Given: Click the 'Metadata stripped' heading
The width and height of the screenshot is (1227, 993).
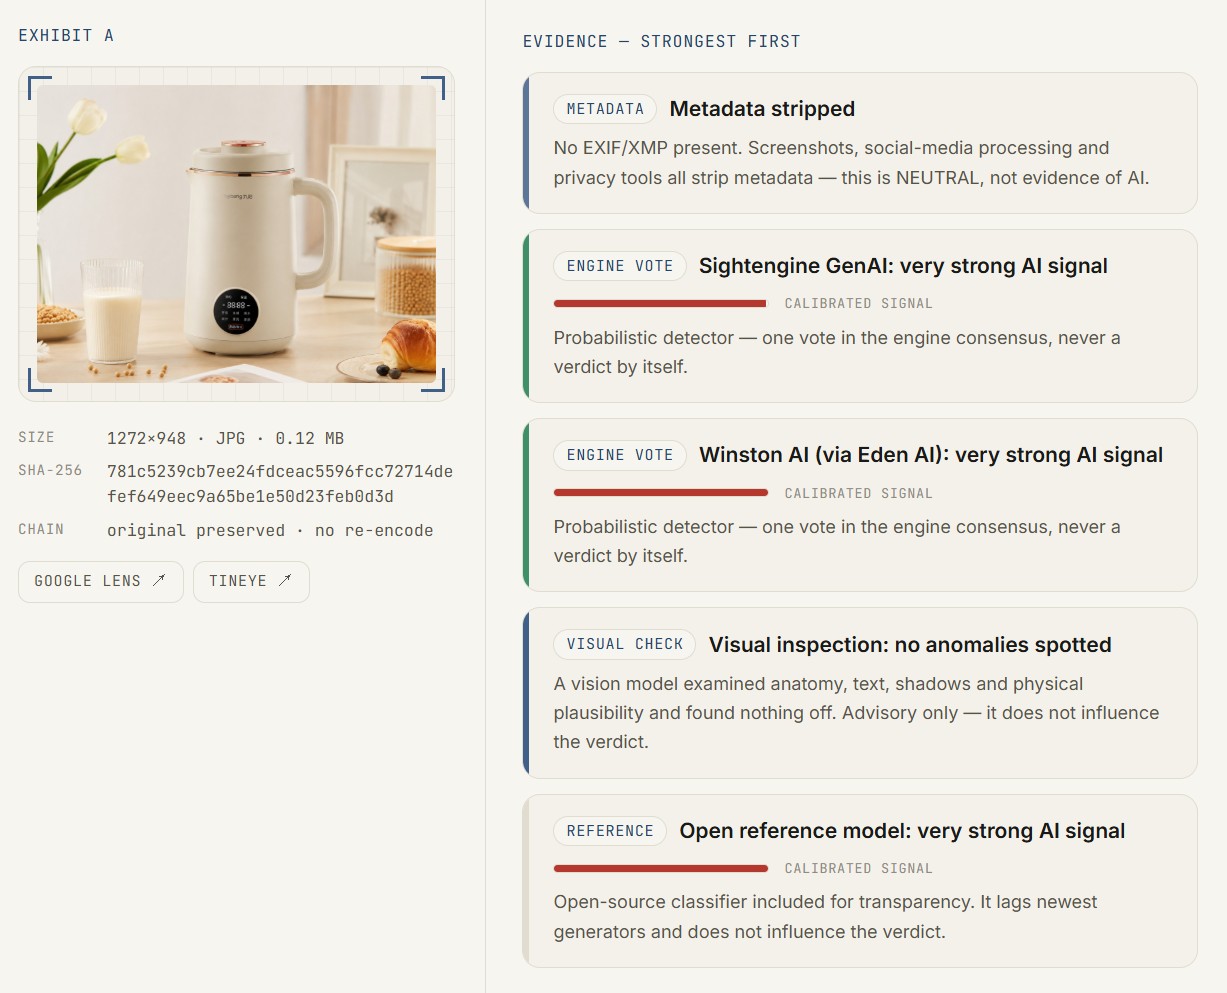Looking at the screenshot, I should coord(762,109).
